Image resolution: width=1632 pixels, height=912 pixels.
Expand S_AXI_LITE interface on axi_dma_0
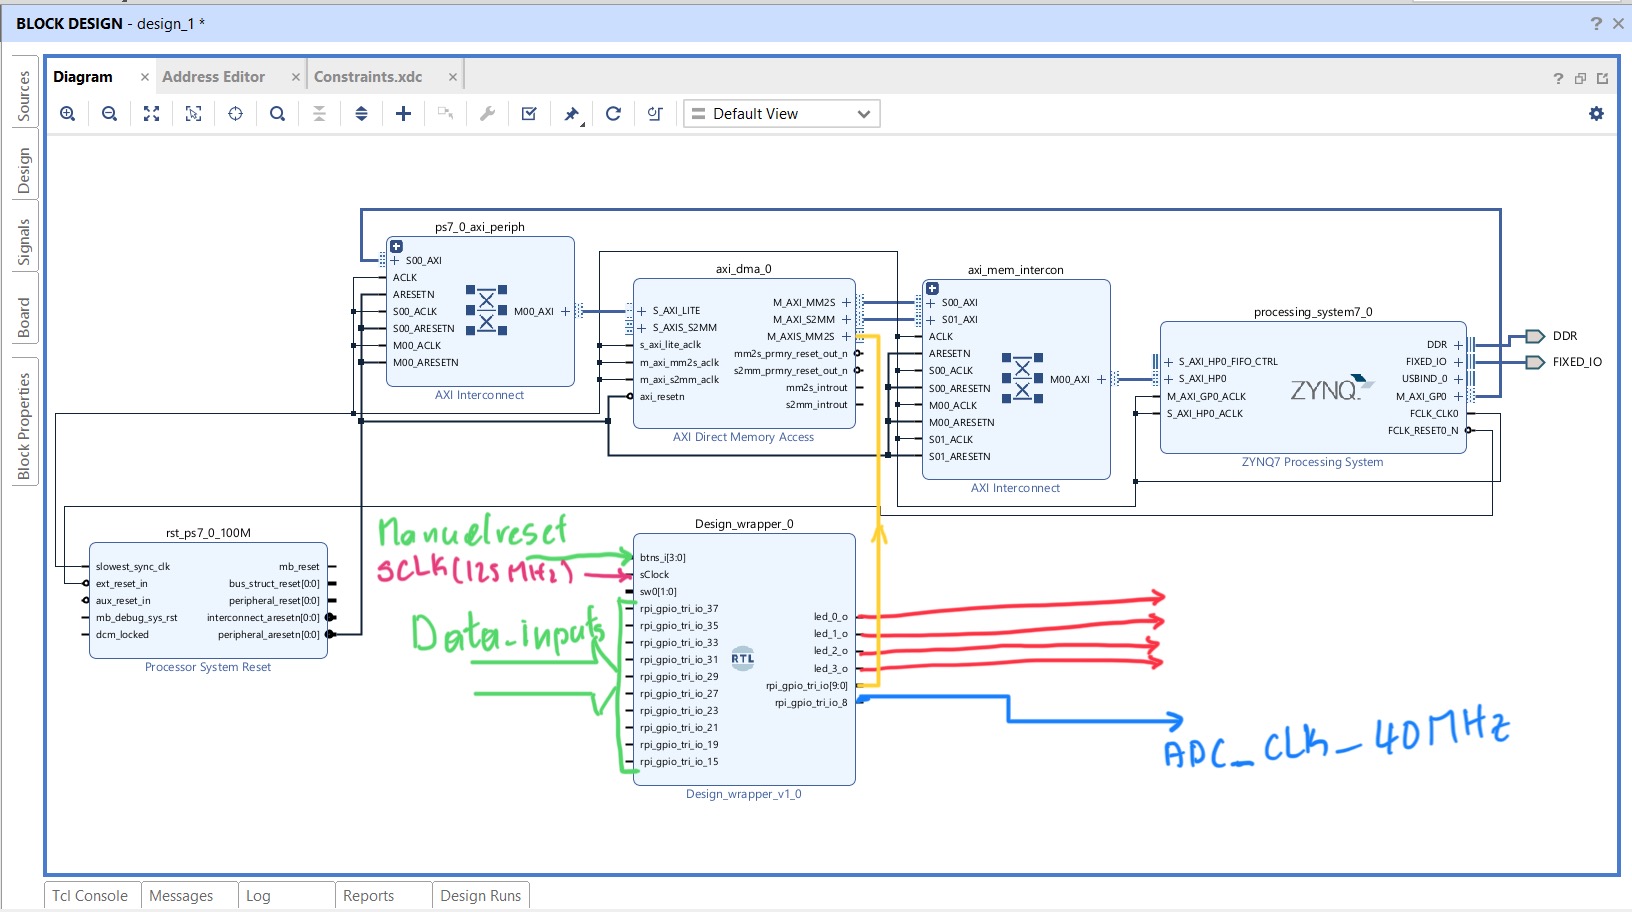point(642,311)
